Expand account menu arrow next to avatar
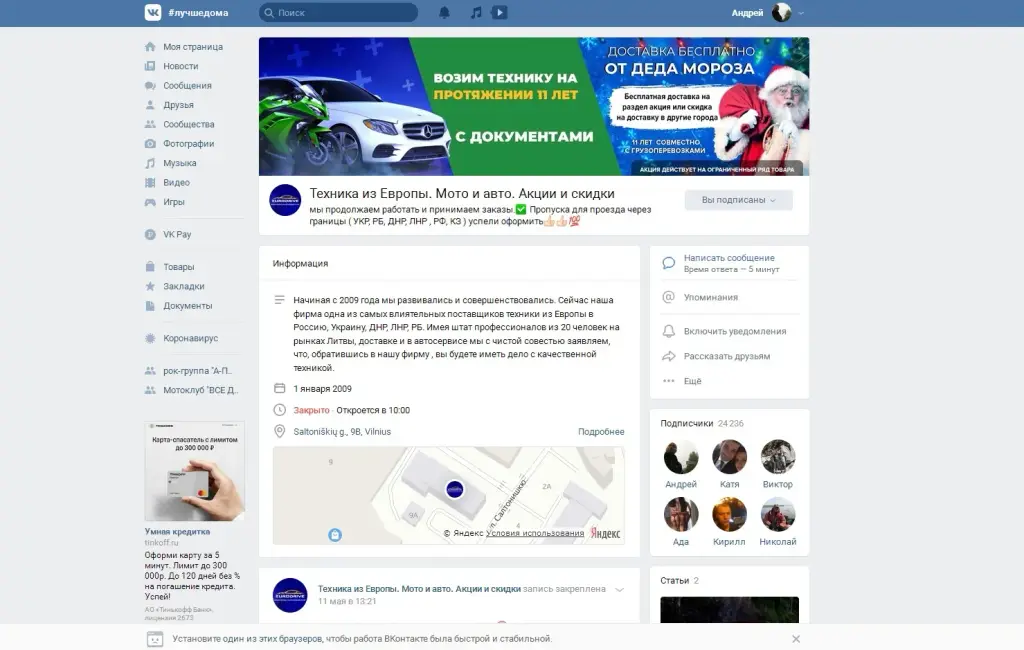This screenshot has width=1024, height=650. click(801, 13)
